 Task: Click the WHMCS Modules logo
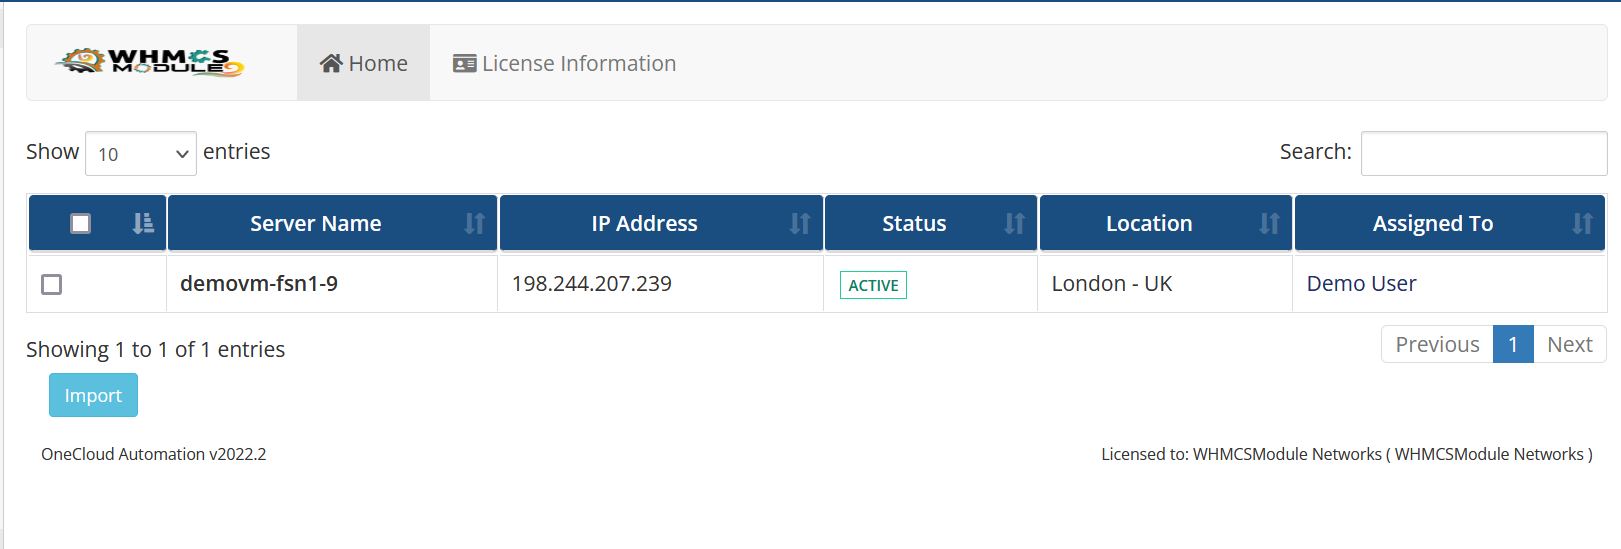pyautogui.click(x=150, y=62)
